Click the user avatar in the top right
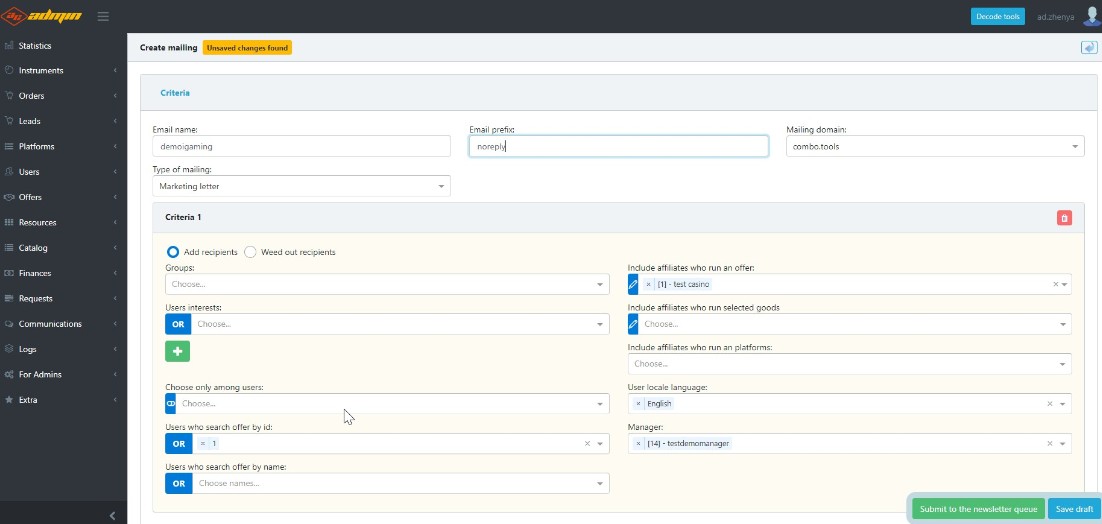 1091,16
